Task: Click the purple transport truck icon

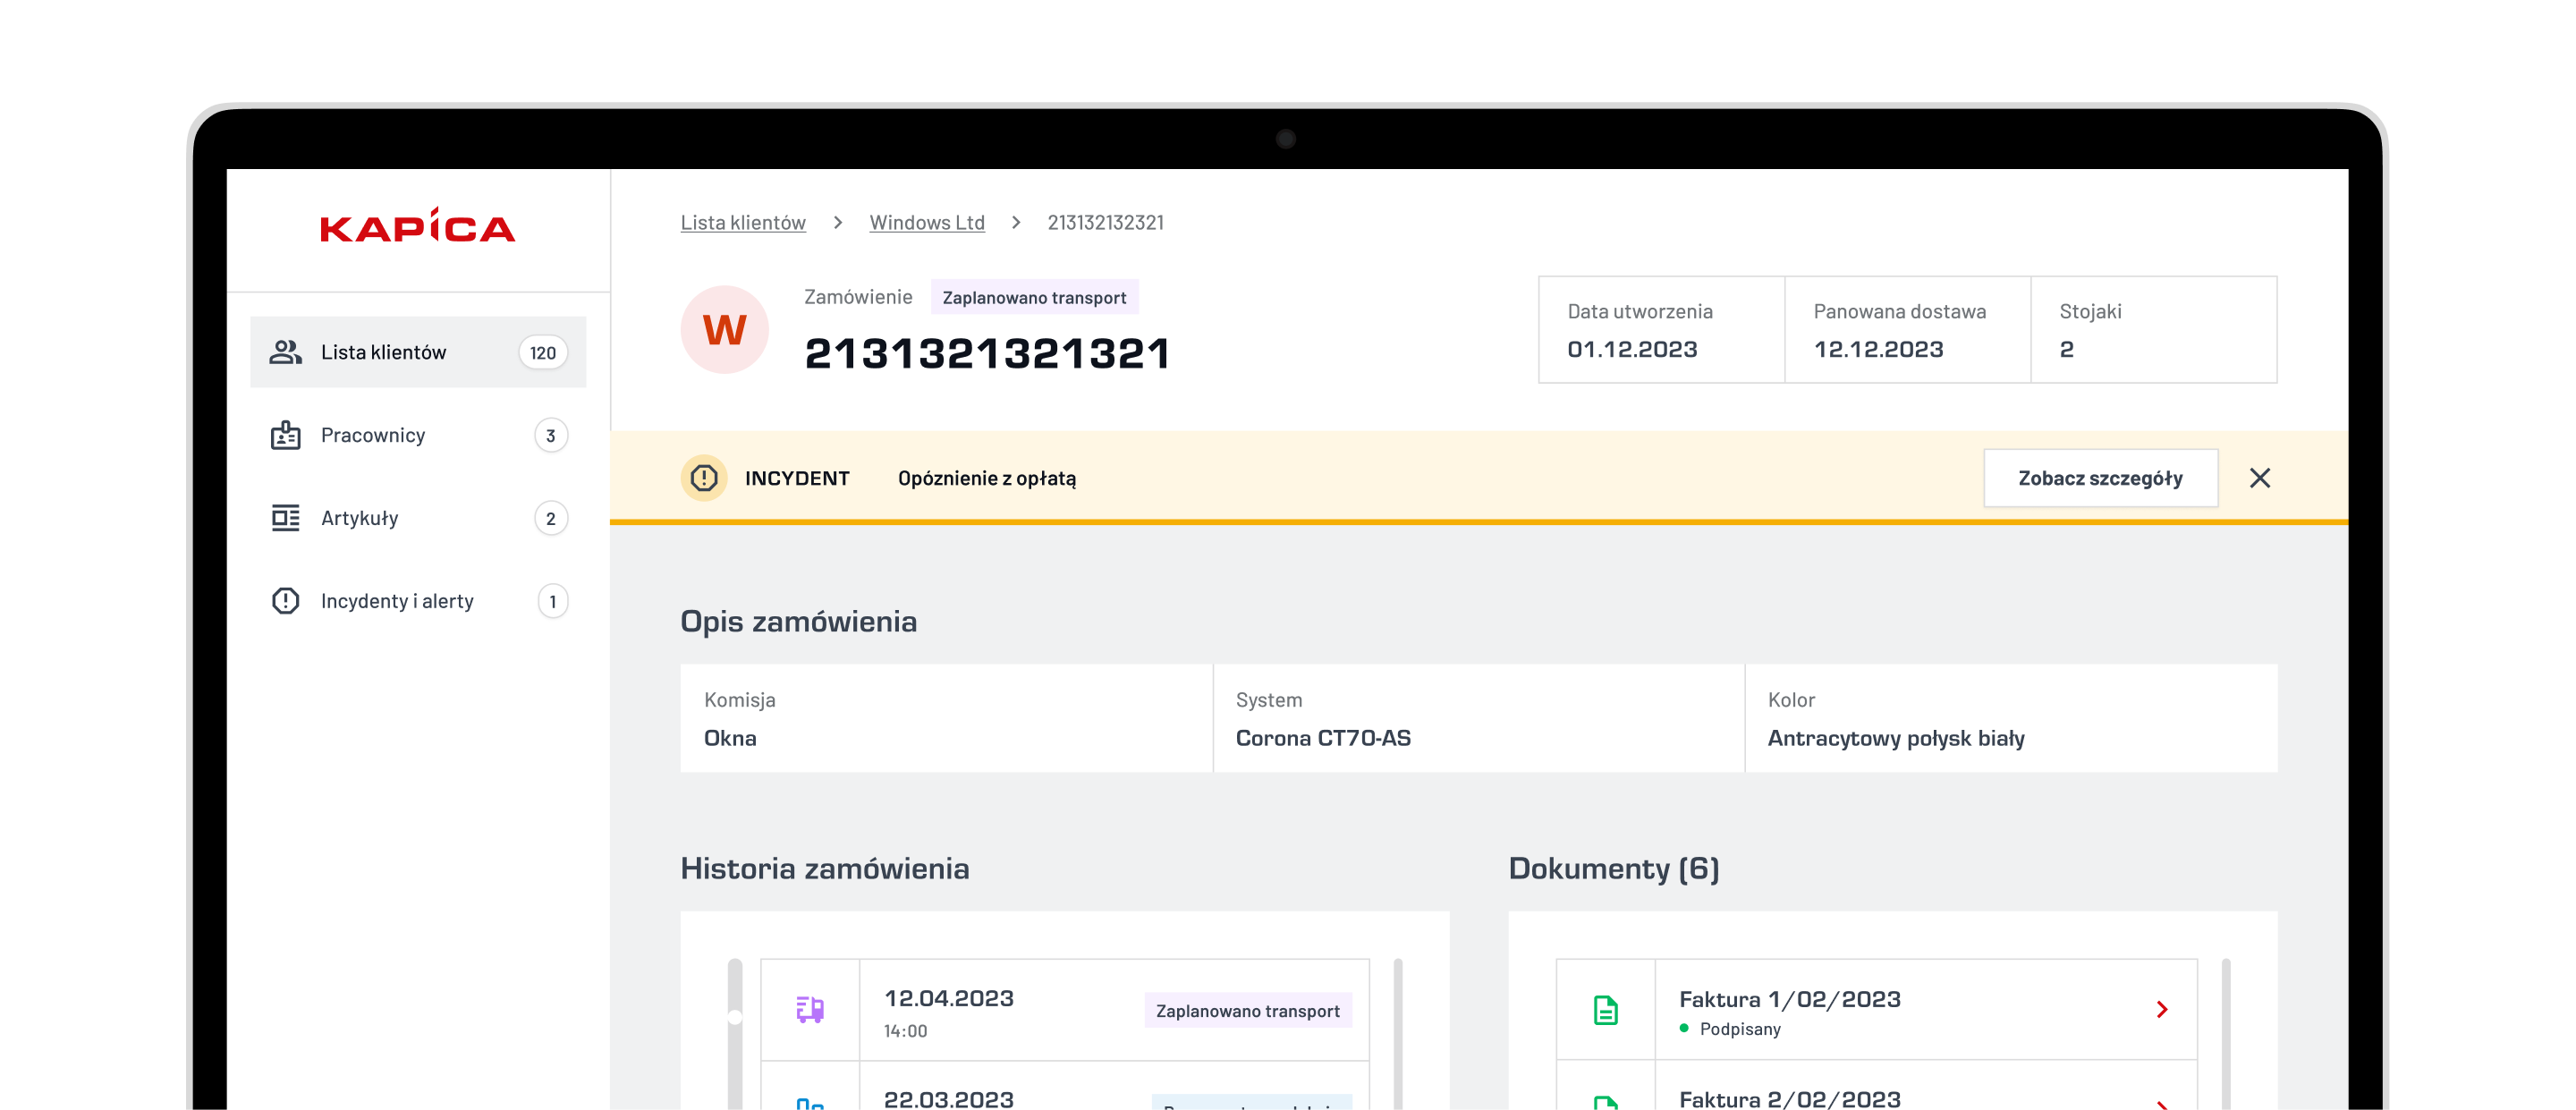Action: point(810,1009)
